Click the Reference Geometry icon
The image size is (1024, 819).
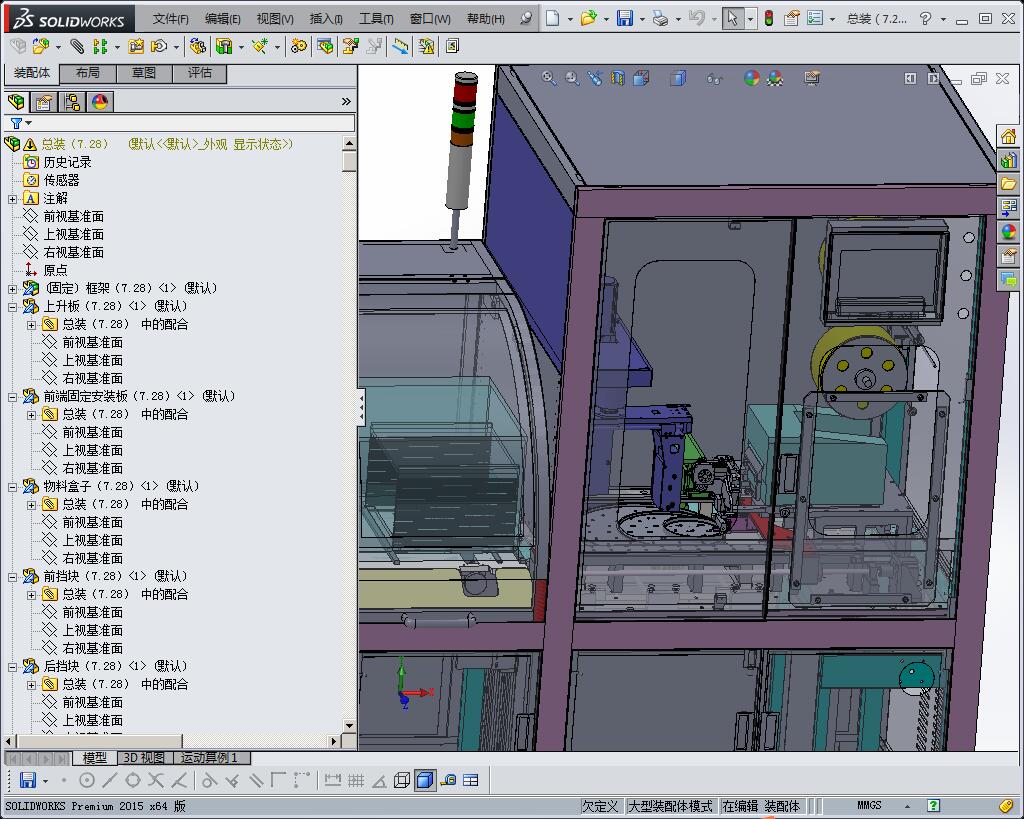261,46
